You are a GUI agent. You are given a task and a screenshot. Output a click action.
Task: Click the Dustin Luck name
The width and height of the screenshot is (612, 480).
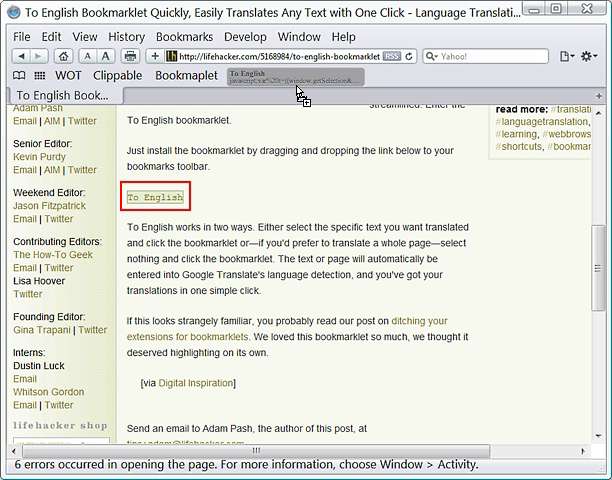pyautogui.click(x=39, y=366)
